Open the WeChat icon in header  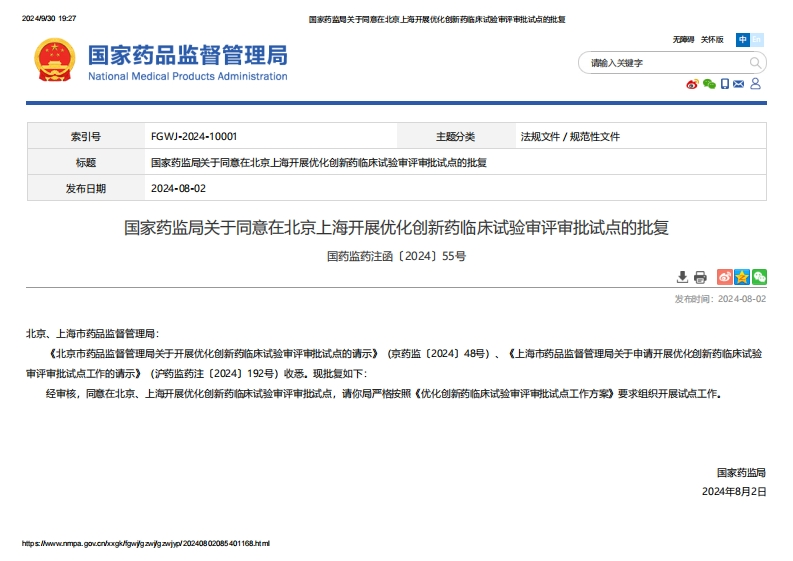pos(709,84)
